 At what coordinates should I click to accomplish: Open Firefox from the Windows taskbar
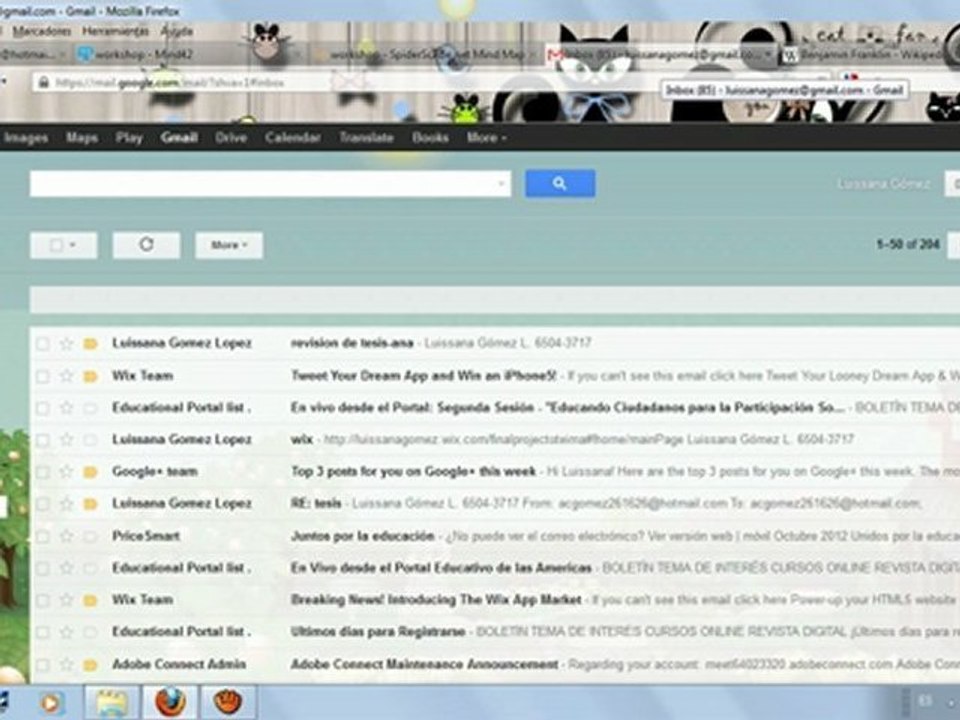point(170,702)
